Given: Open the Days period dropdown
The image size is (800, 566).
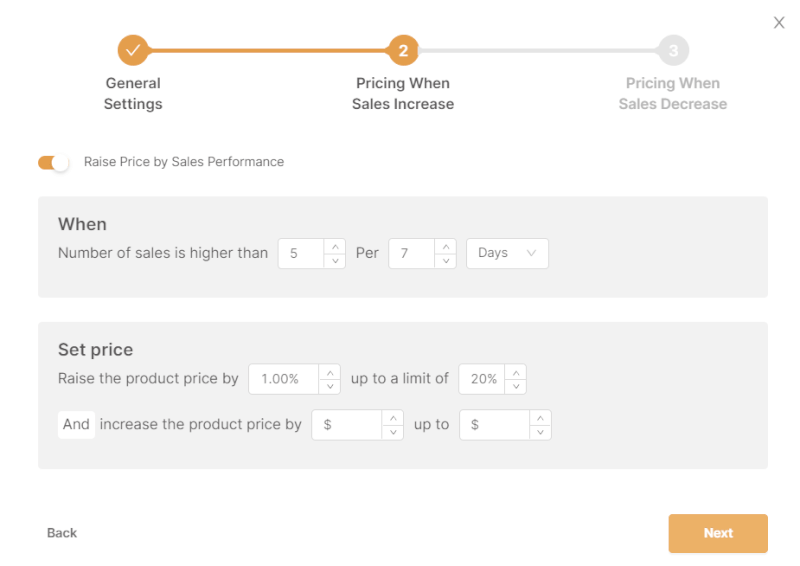Looking at the screenshot, I should pos(507,253).
